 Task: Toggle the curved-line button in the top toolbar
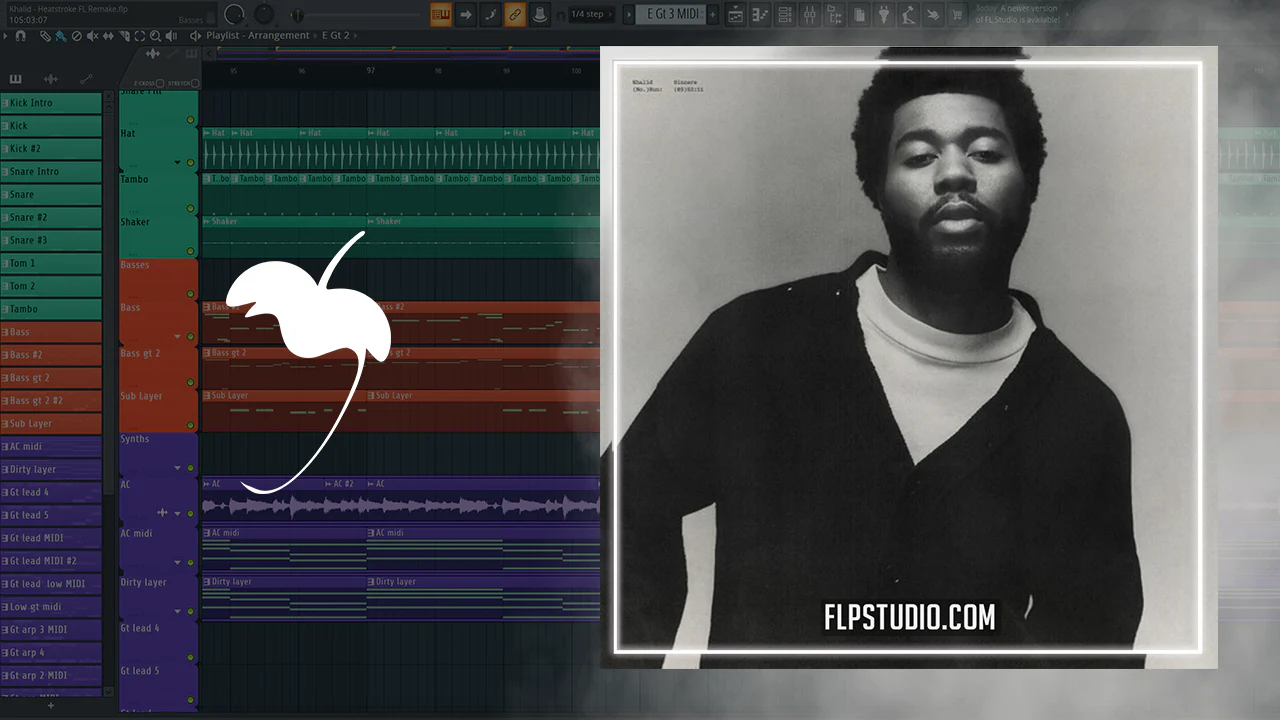[490, 14]
